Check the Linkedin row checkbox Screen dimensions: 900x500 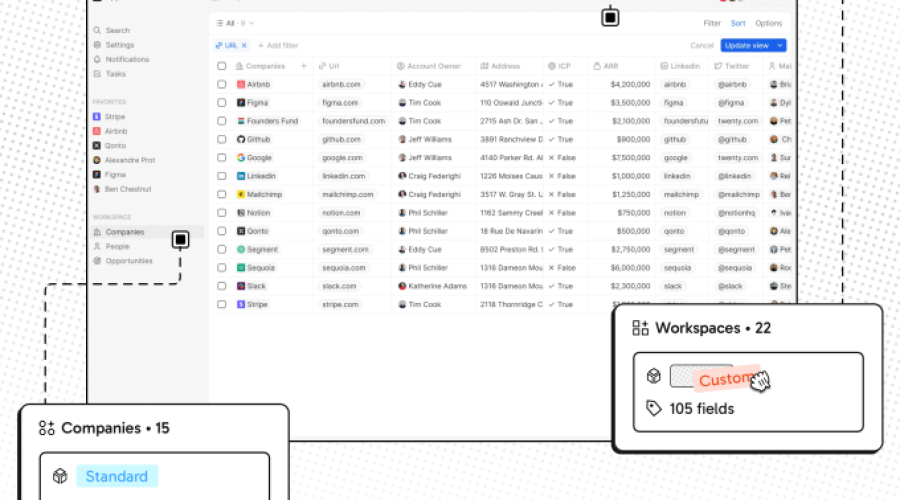222,176
